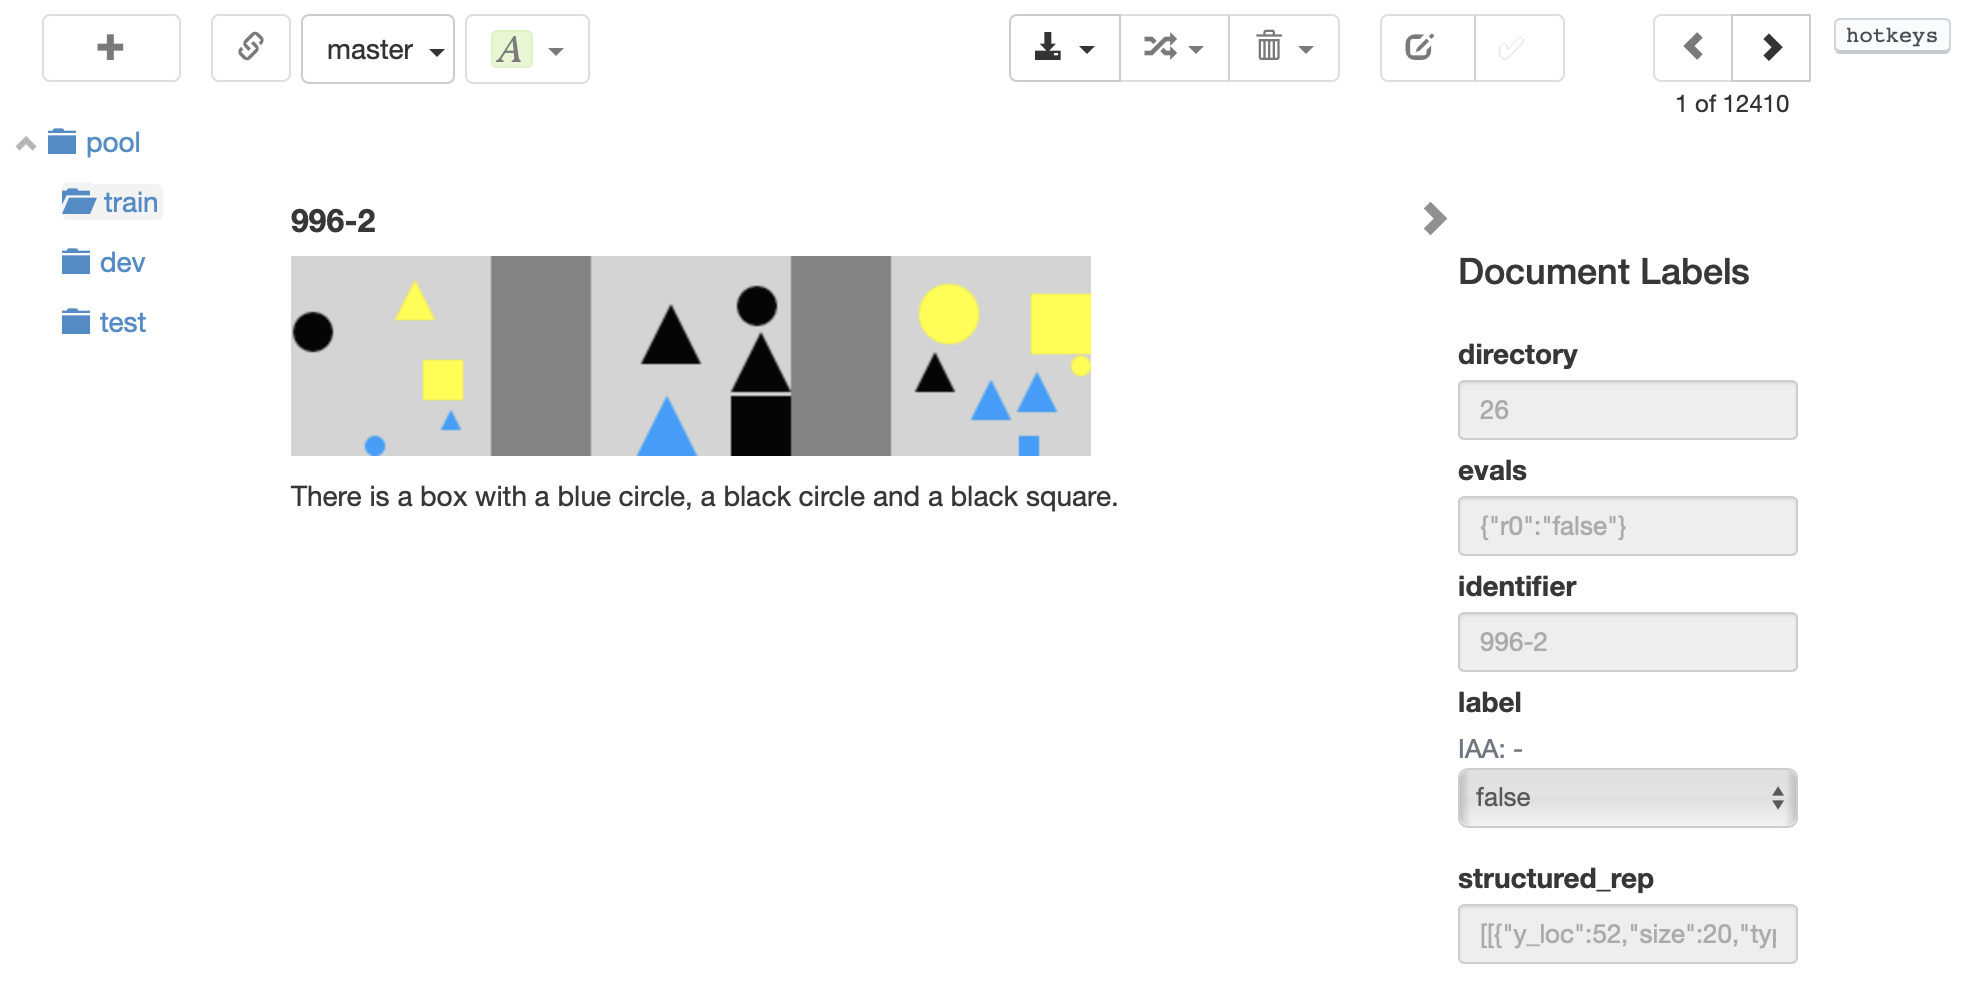Click the plus add button
This screenshot has width=1970, height=1000.
point(111,48)
